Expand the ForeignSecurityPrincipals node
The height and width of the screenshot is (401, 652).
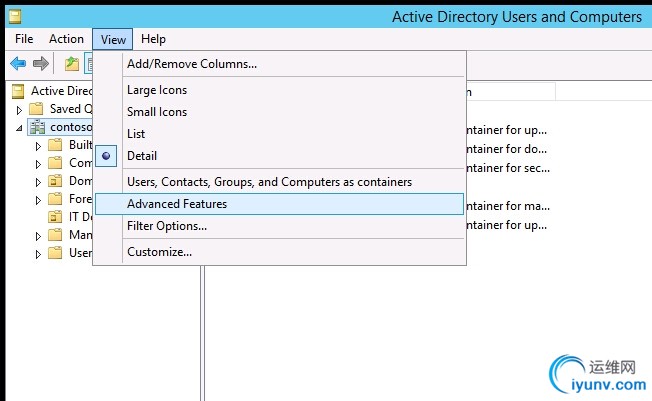(x=38, y=200)
